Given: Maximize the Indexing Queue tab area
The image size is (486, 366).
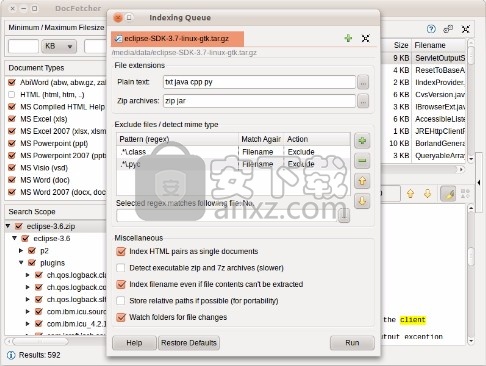Looking at the screenshot, I should click(x=366, y=38).
